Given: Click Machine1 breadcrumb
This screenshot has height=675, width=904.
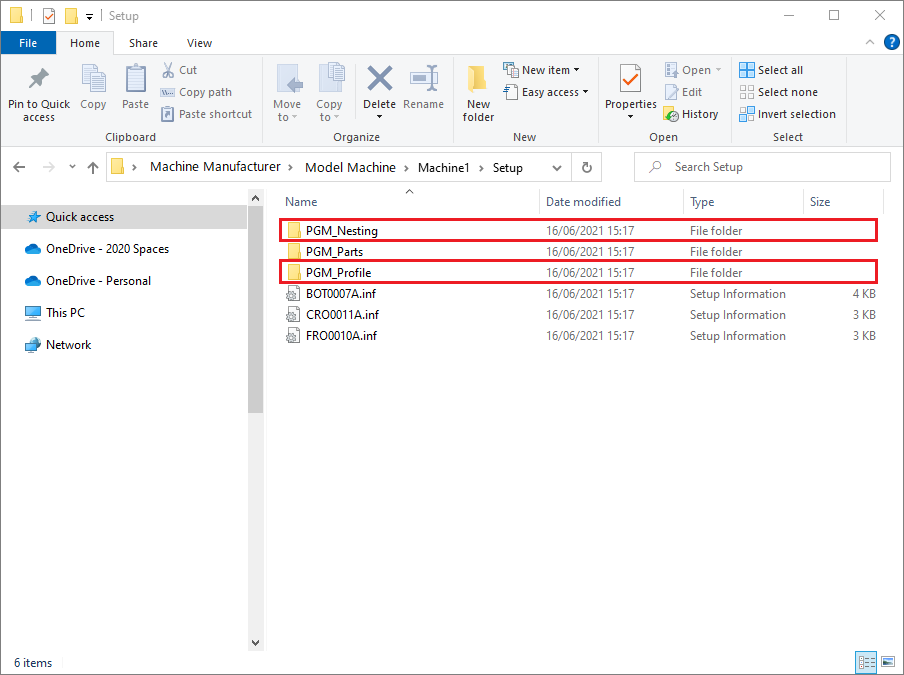Looking at the screenshot, I should coord(443,167).
